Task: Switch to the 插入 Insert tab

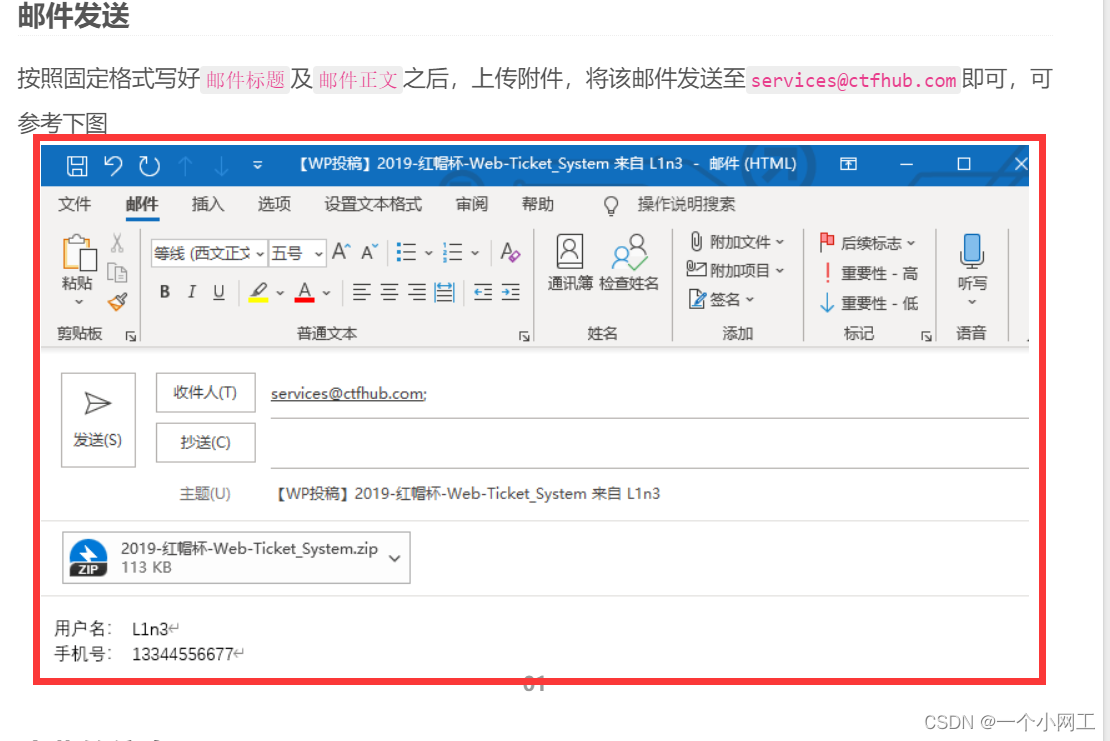Action: click(x=208, y=205)
